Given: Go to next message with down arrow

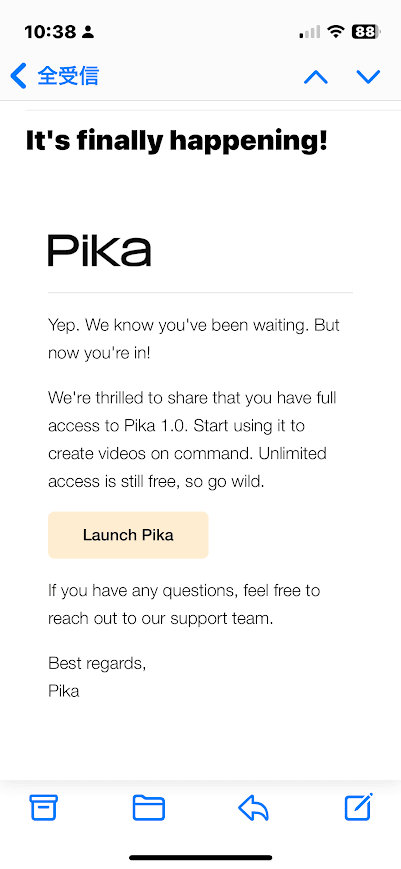Looking at the screenshot, I should (368, 76).
